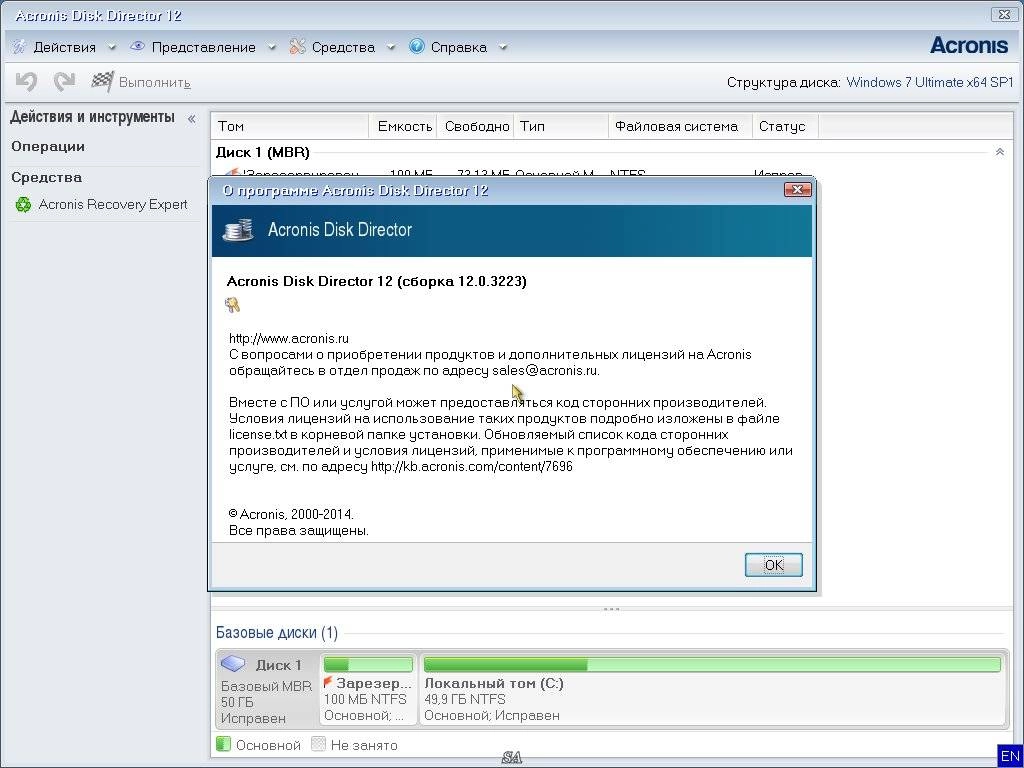
Task: Click the red flag icon on Зарезер… partition
Action: click(328, 682)
